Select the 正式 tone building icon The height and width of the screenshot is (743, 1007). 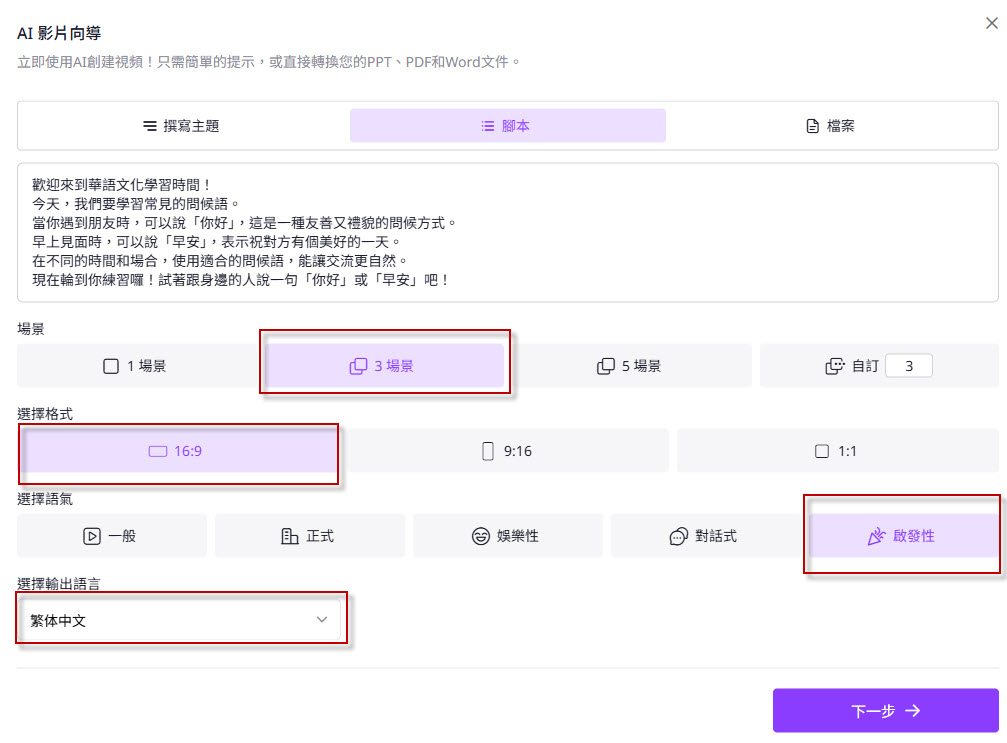(x=290, y=536)
